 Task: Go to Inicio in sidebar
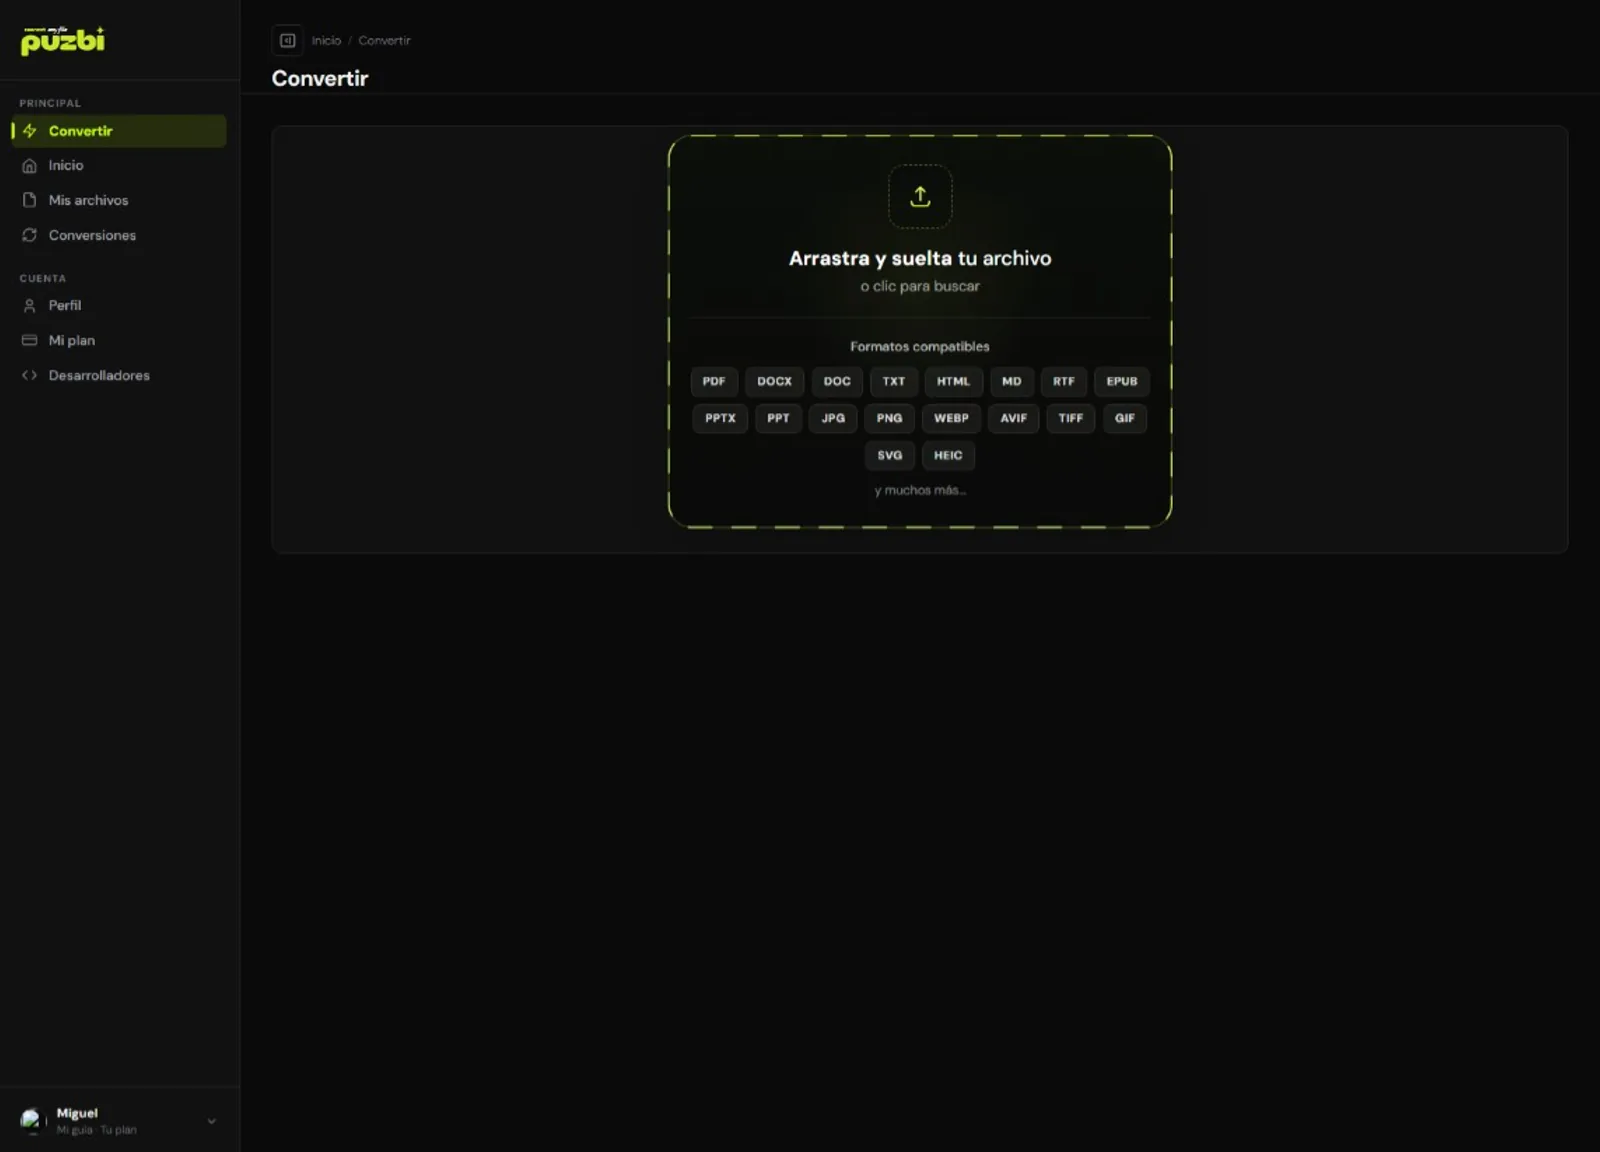(119, 166)
